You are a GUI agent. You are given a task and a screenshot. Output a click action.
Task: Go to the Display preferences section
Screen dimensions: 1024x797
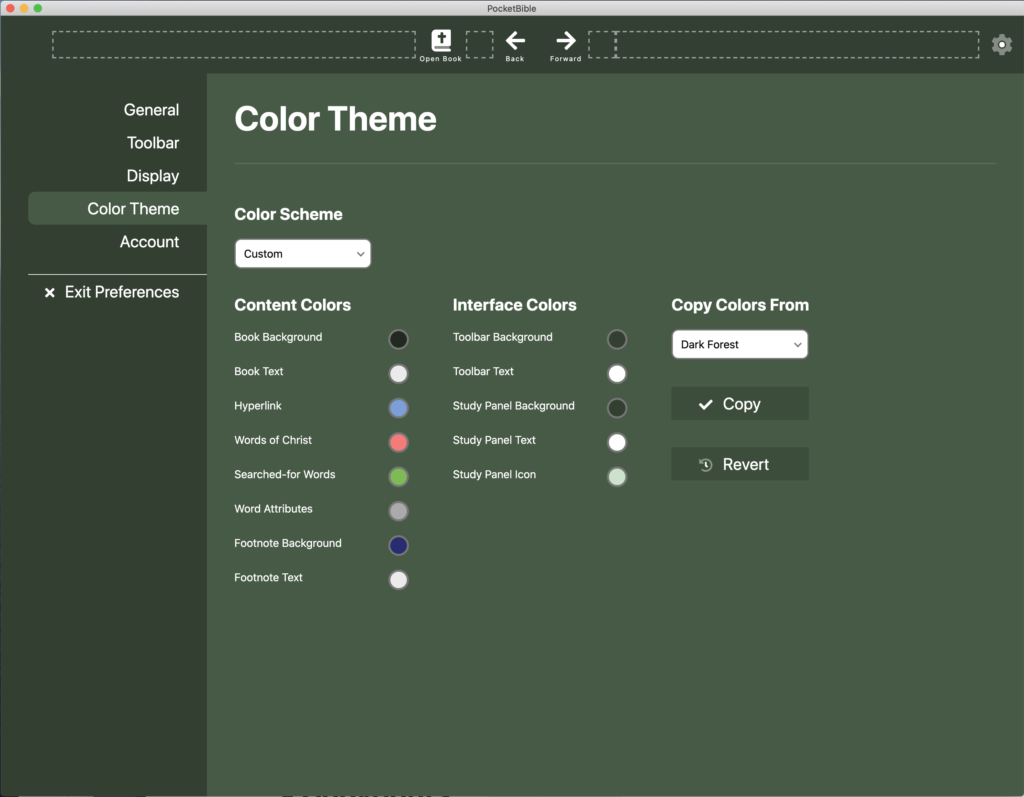[153, 176]
